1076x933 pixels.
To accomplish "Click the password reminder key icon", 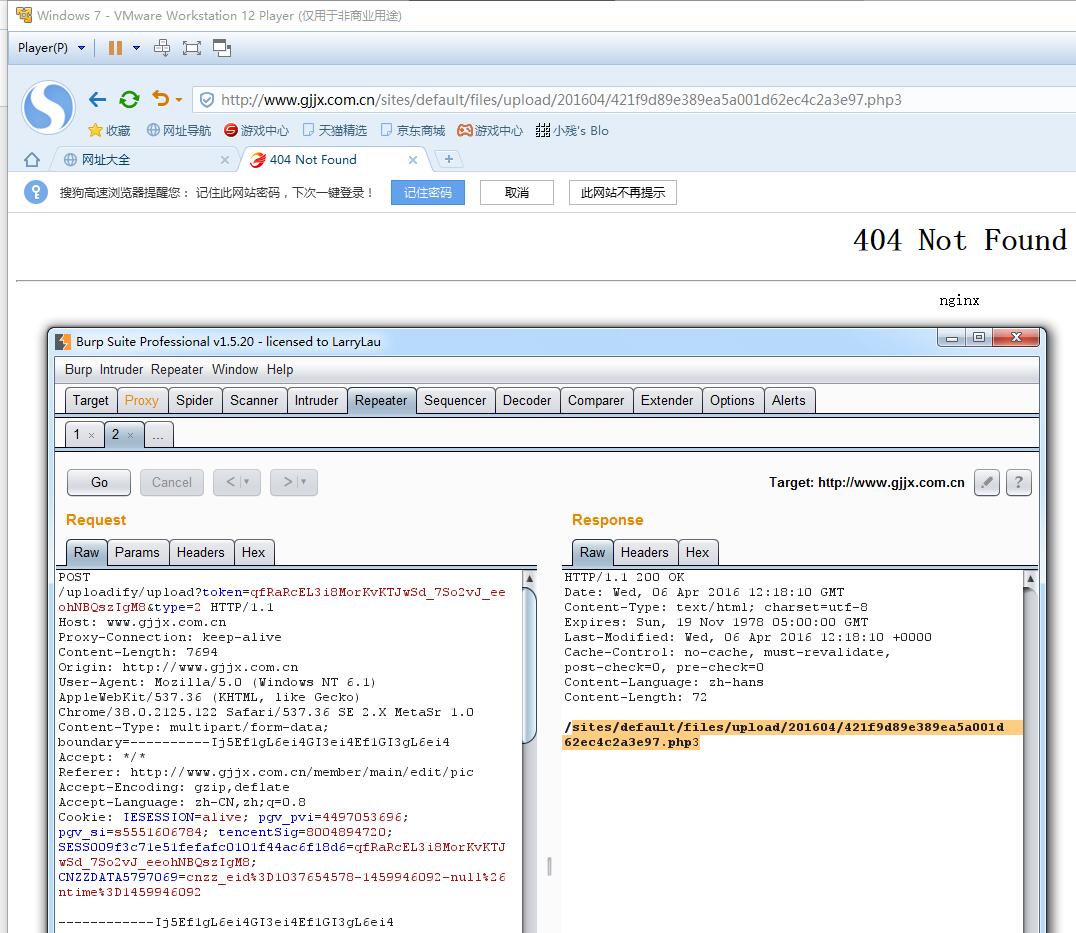I will click(x=36, y=192).
